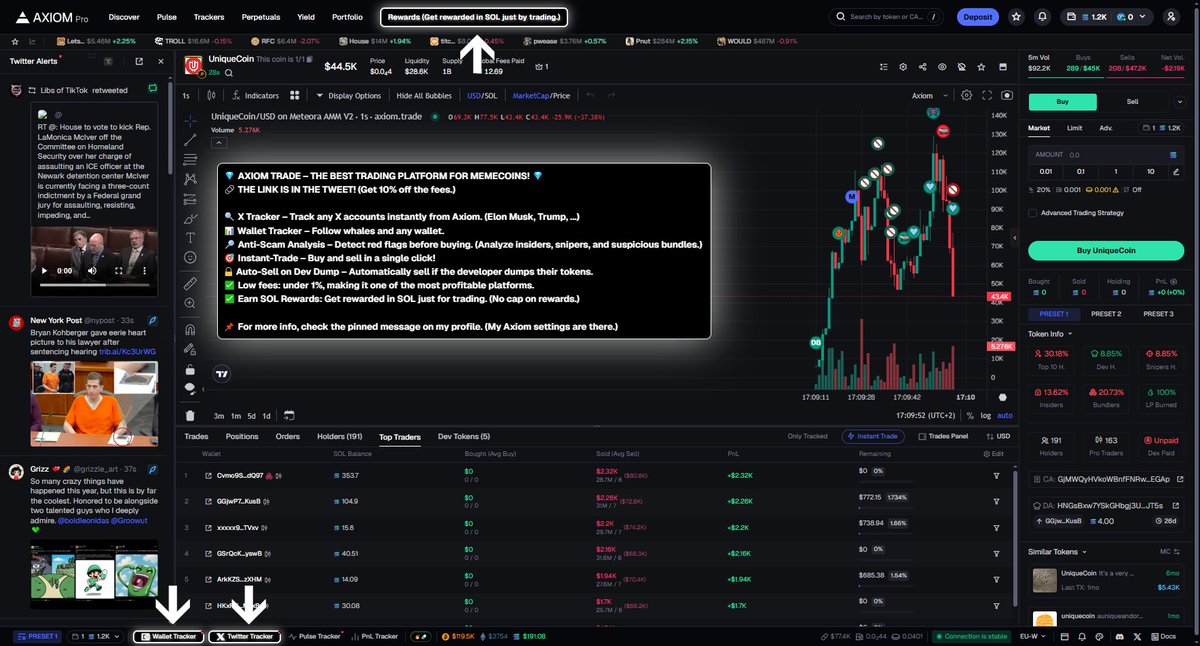Screen dimensions: 1200x646
Task: Select the crosshair cursor tool
Action: 190,120
